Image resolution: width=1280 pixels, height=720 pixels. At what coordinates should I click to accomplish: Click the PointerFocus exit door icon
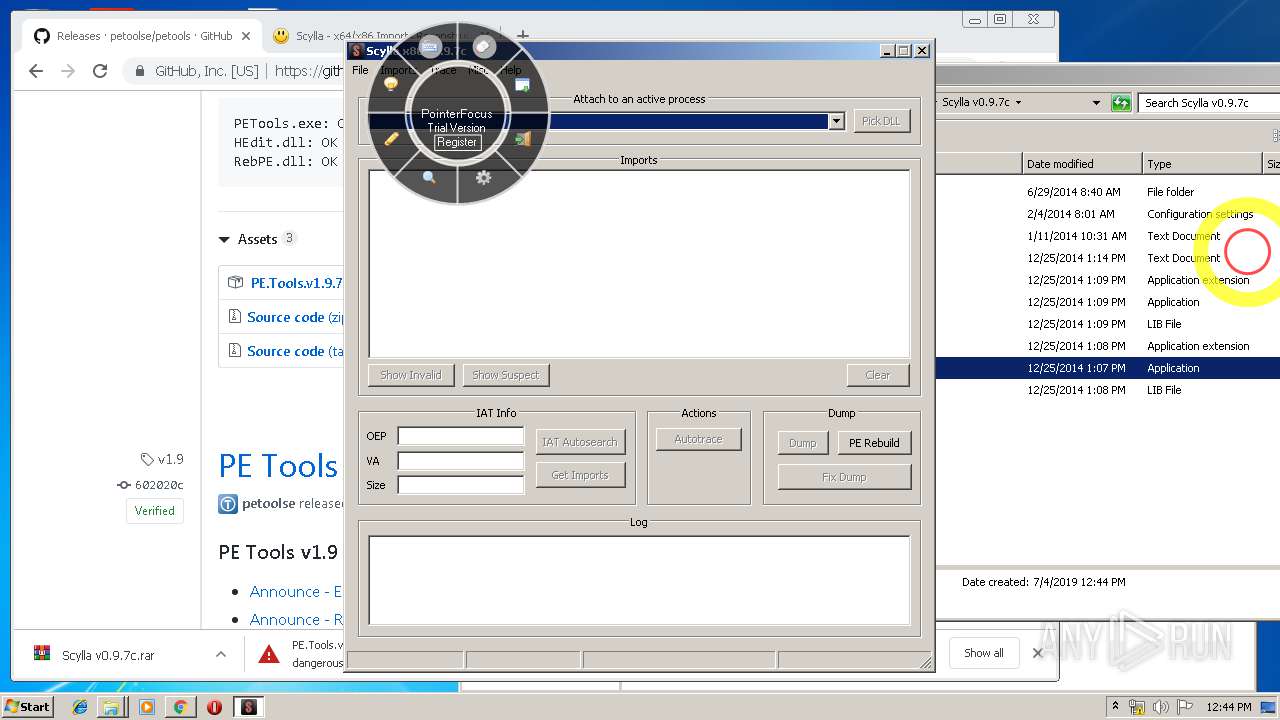522,139
